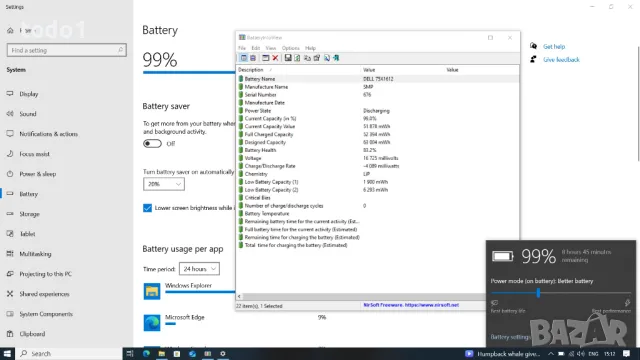Click the Home icon in Settings sidebar
The height and width of the screenshot is (360, 640).
pos(10,31)
